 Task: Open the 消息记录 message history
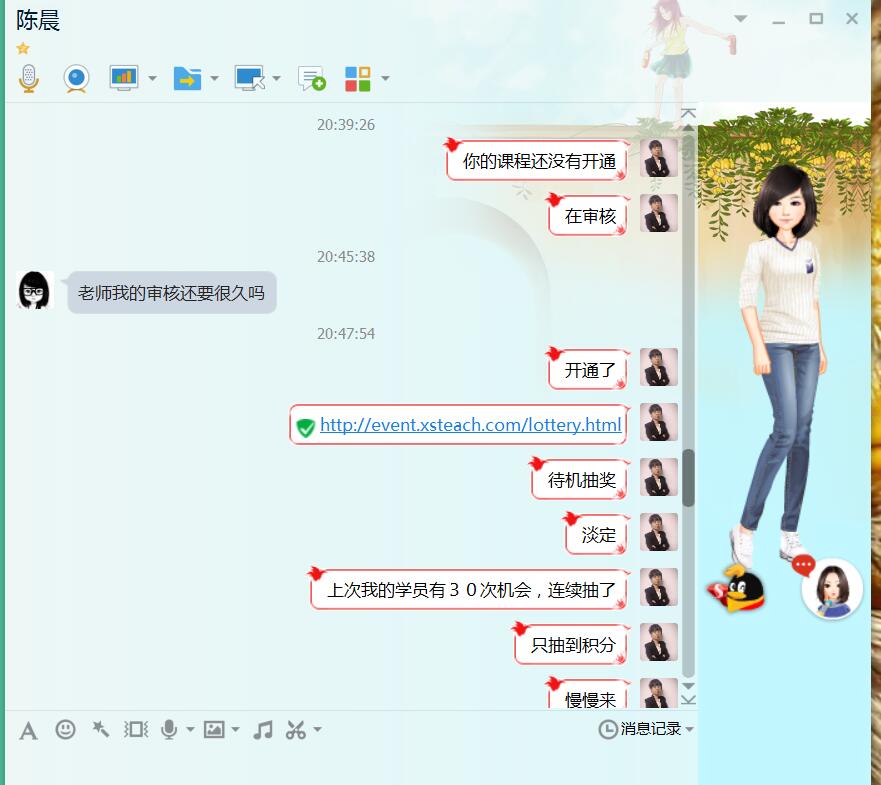645,729
